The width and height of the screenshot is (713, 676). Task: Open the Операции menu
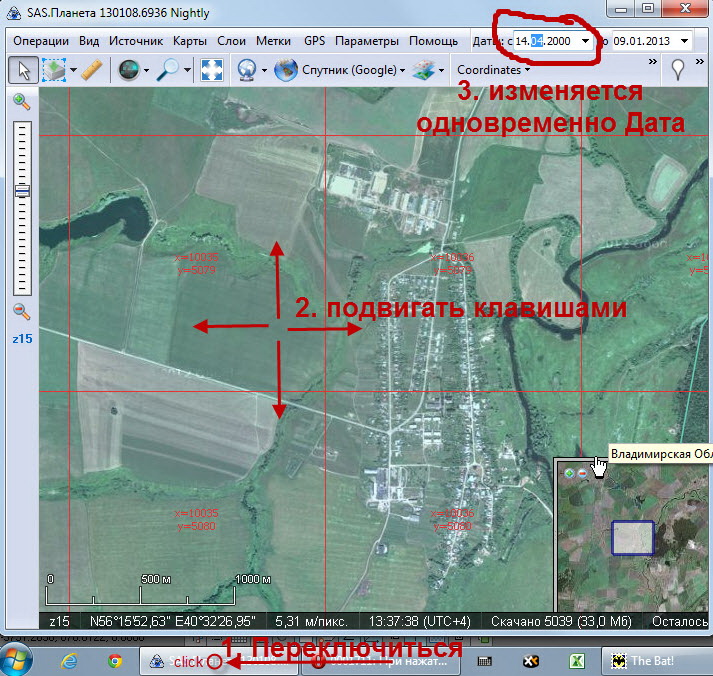pyautogui.click(x=41, y=41)
